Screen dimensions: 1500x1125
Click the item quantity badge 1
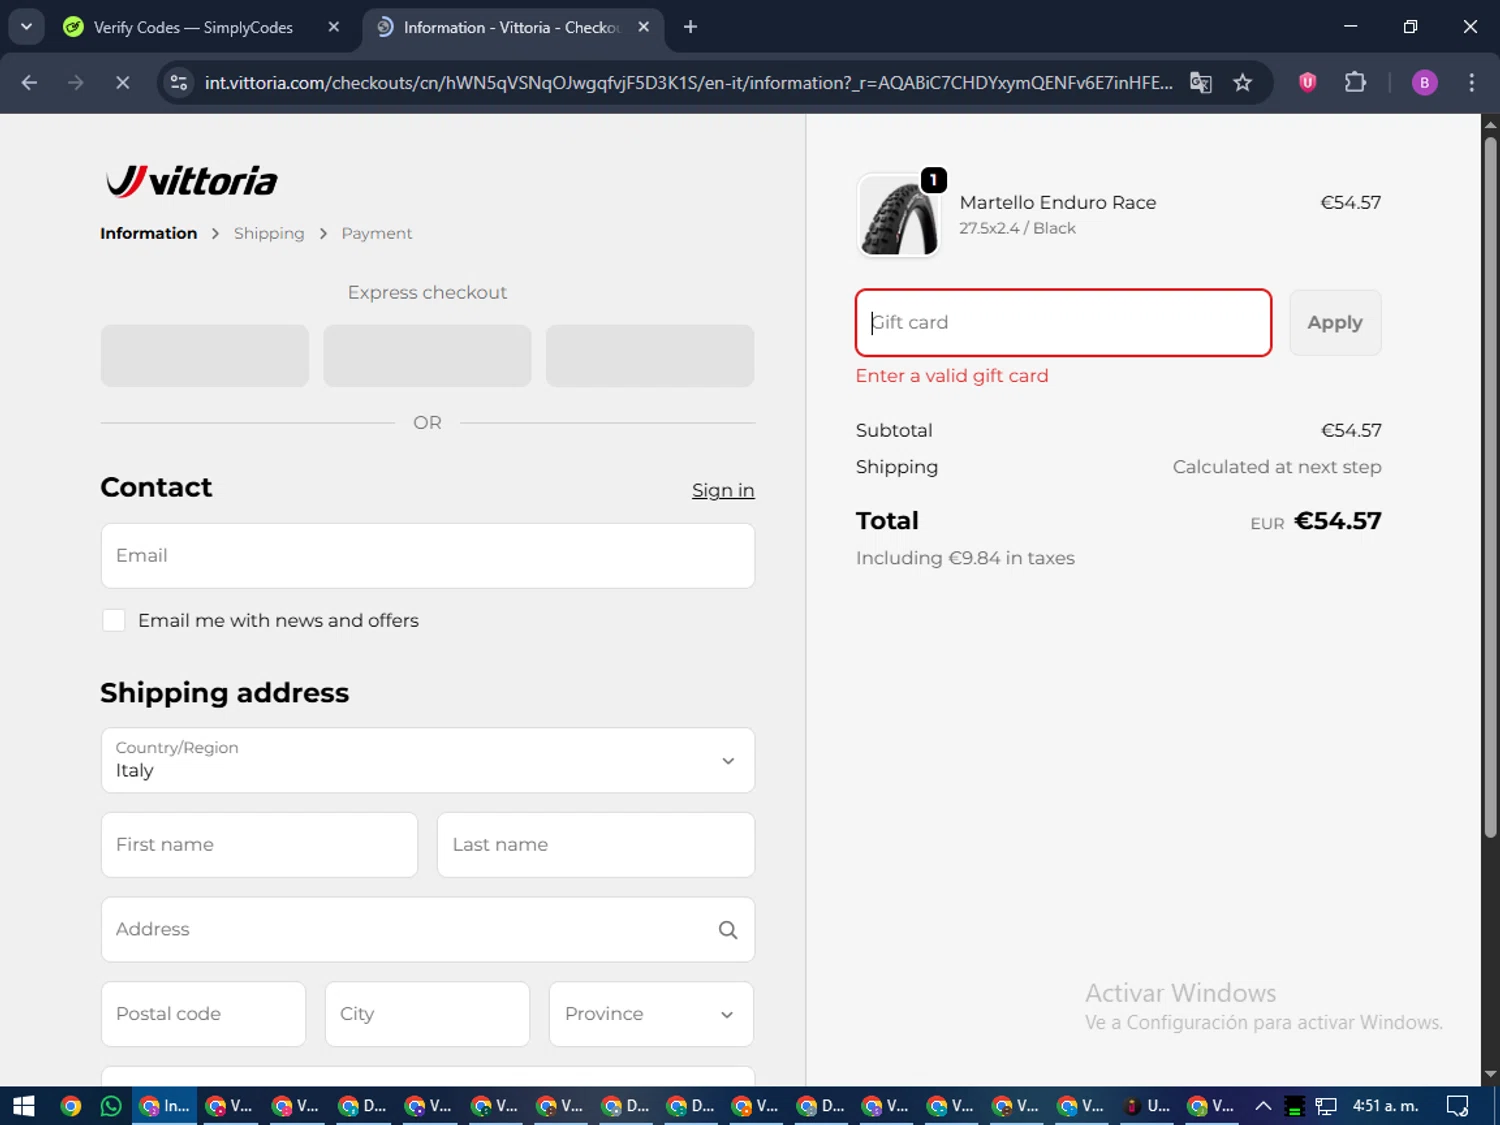pyautogui.click(x=933, y=180)
